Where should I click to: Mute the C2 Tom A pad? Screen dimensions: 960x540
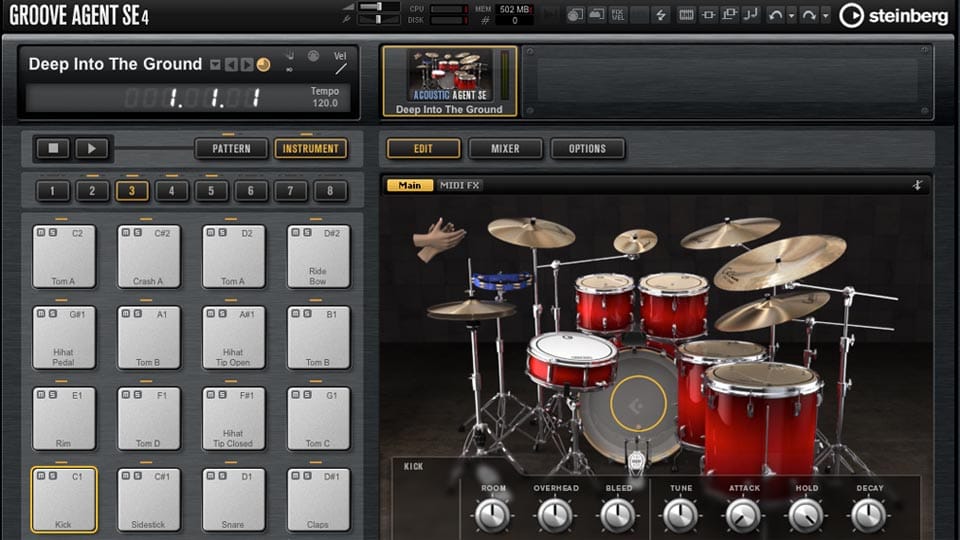[x=41, y=233]
